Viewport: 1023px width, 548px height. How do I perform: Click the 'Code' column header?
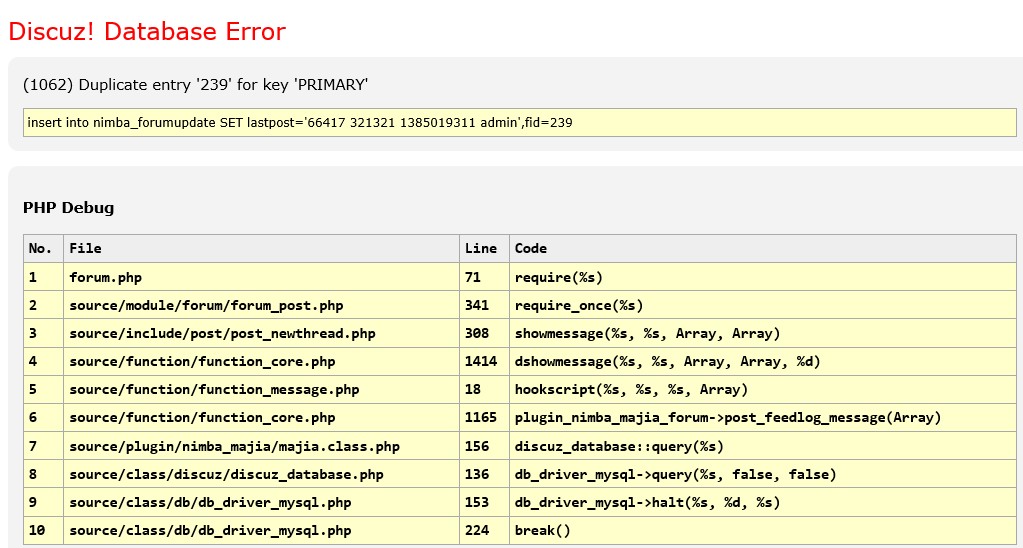(531, 248)
